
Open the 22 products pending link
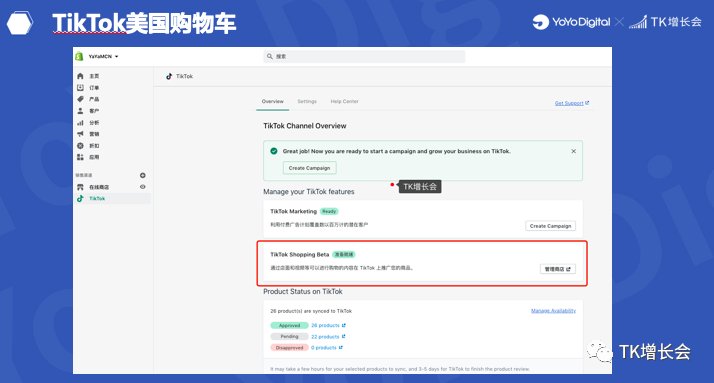[x=328, y=337]
